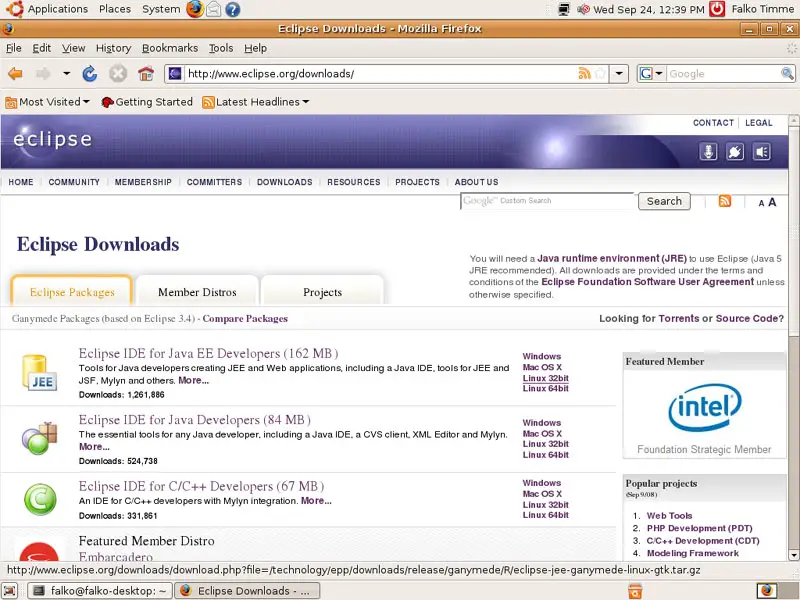Click the green C/C++ package icon
The height and width of the screenshot is (600, 800).
click(40, 499)
